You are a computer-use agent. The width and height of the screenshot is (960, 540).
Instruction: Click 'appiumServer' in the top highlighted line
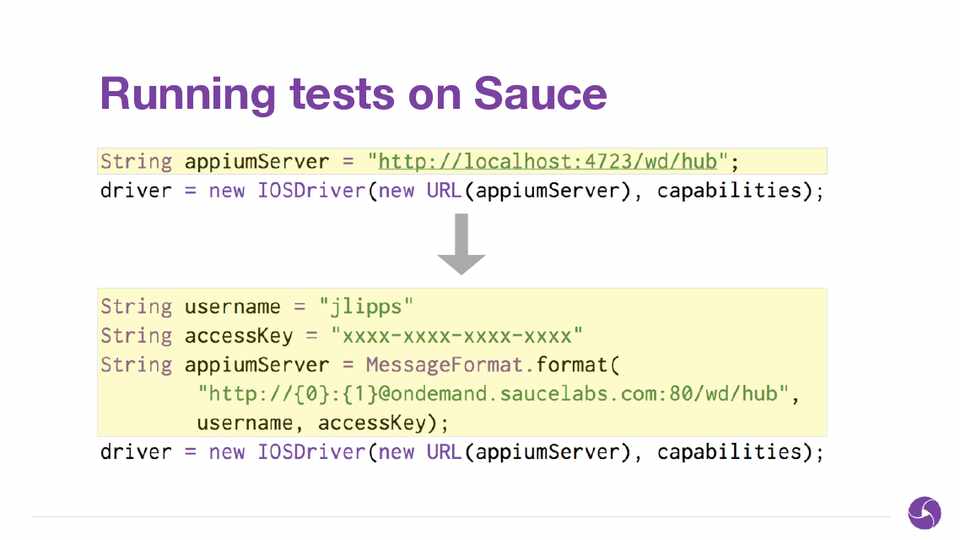256,162
